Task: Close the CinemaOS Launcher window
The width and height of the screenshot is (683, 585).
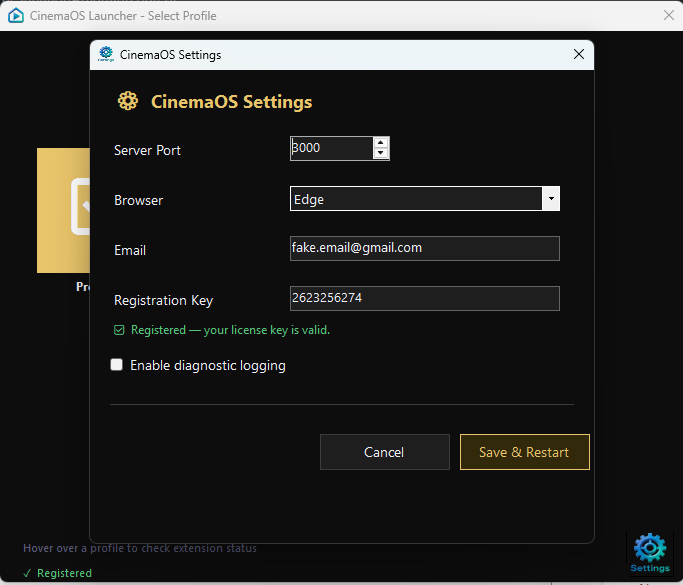Action: coord(669,15)
